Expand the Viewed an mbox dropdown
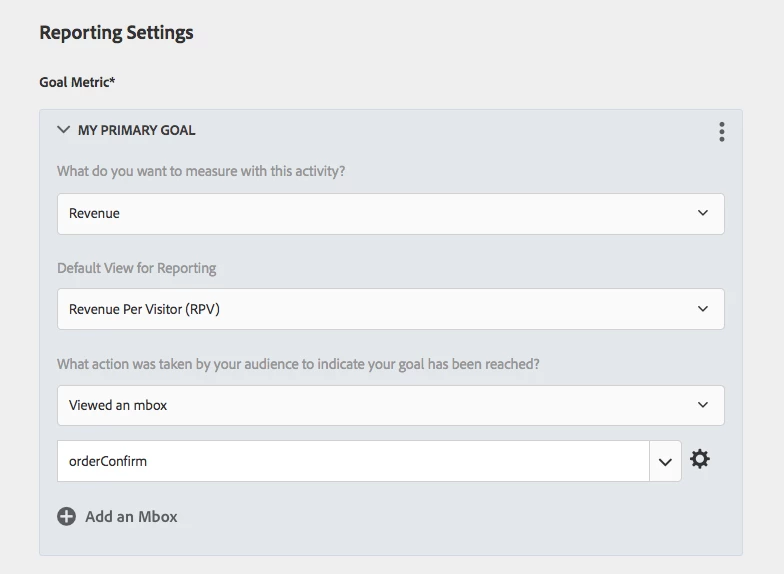This screenshot has height=574, width=784. pos(380,405)
